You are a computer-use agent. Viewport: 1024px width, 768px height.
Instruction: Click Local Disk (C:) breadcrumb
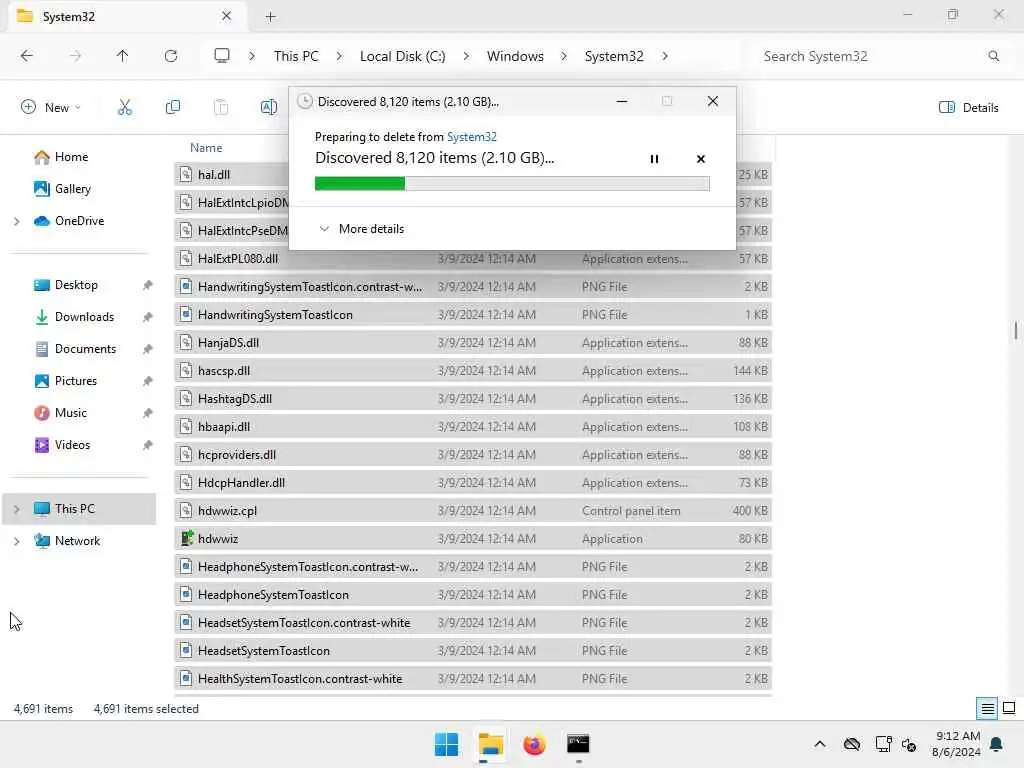point(402,56)
